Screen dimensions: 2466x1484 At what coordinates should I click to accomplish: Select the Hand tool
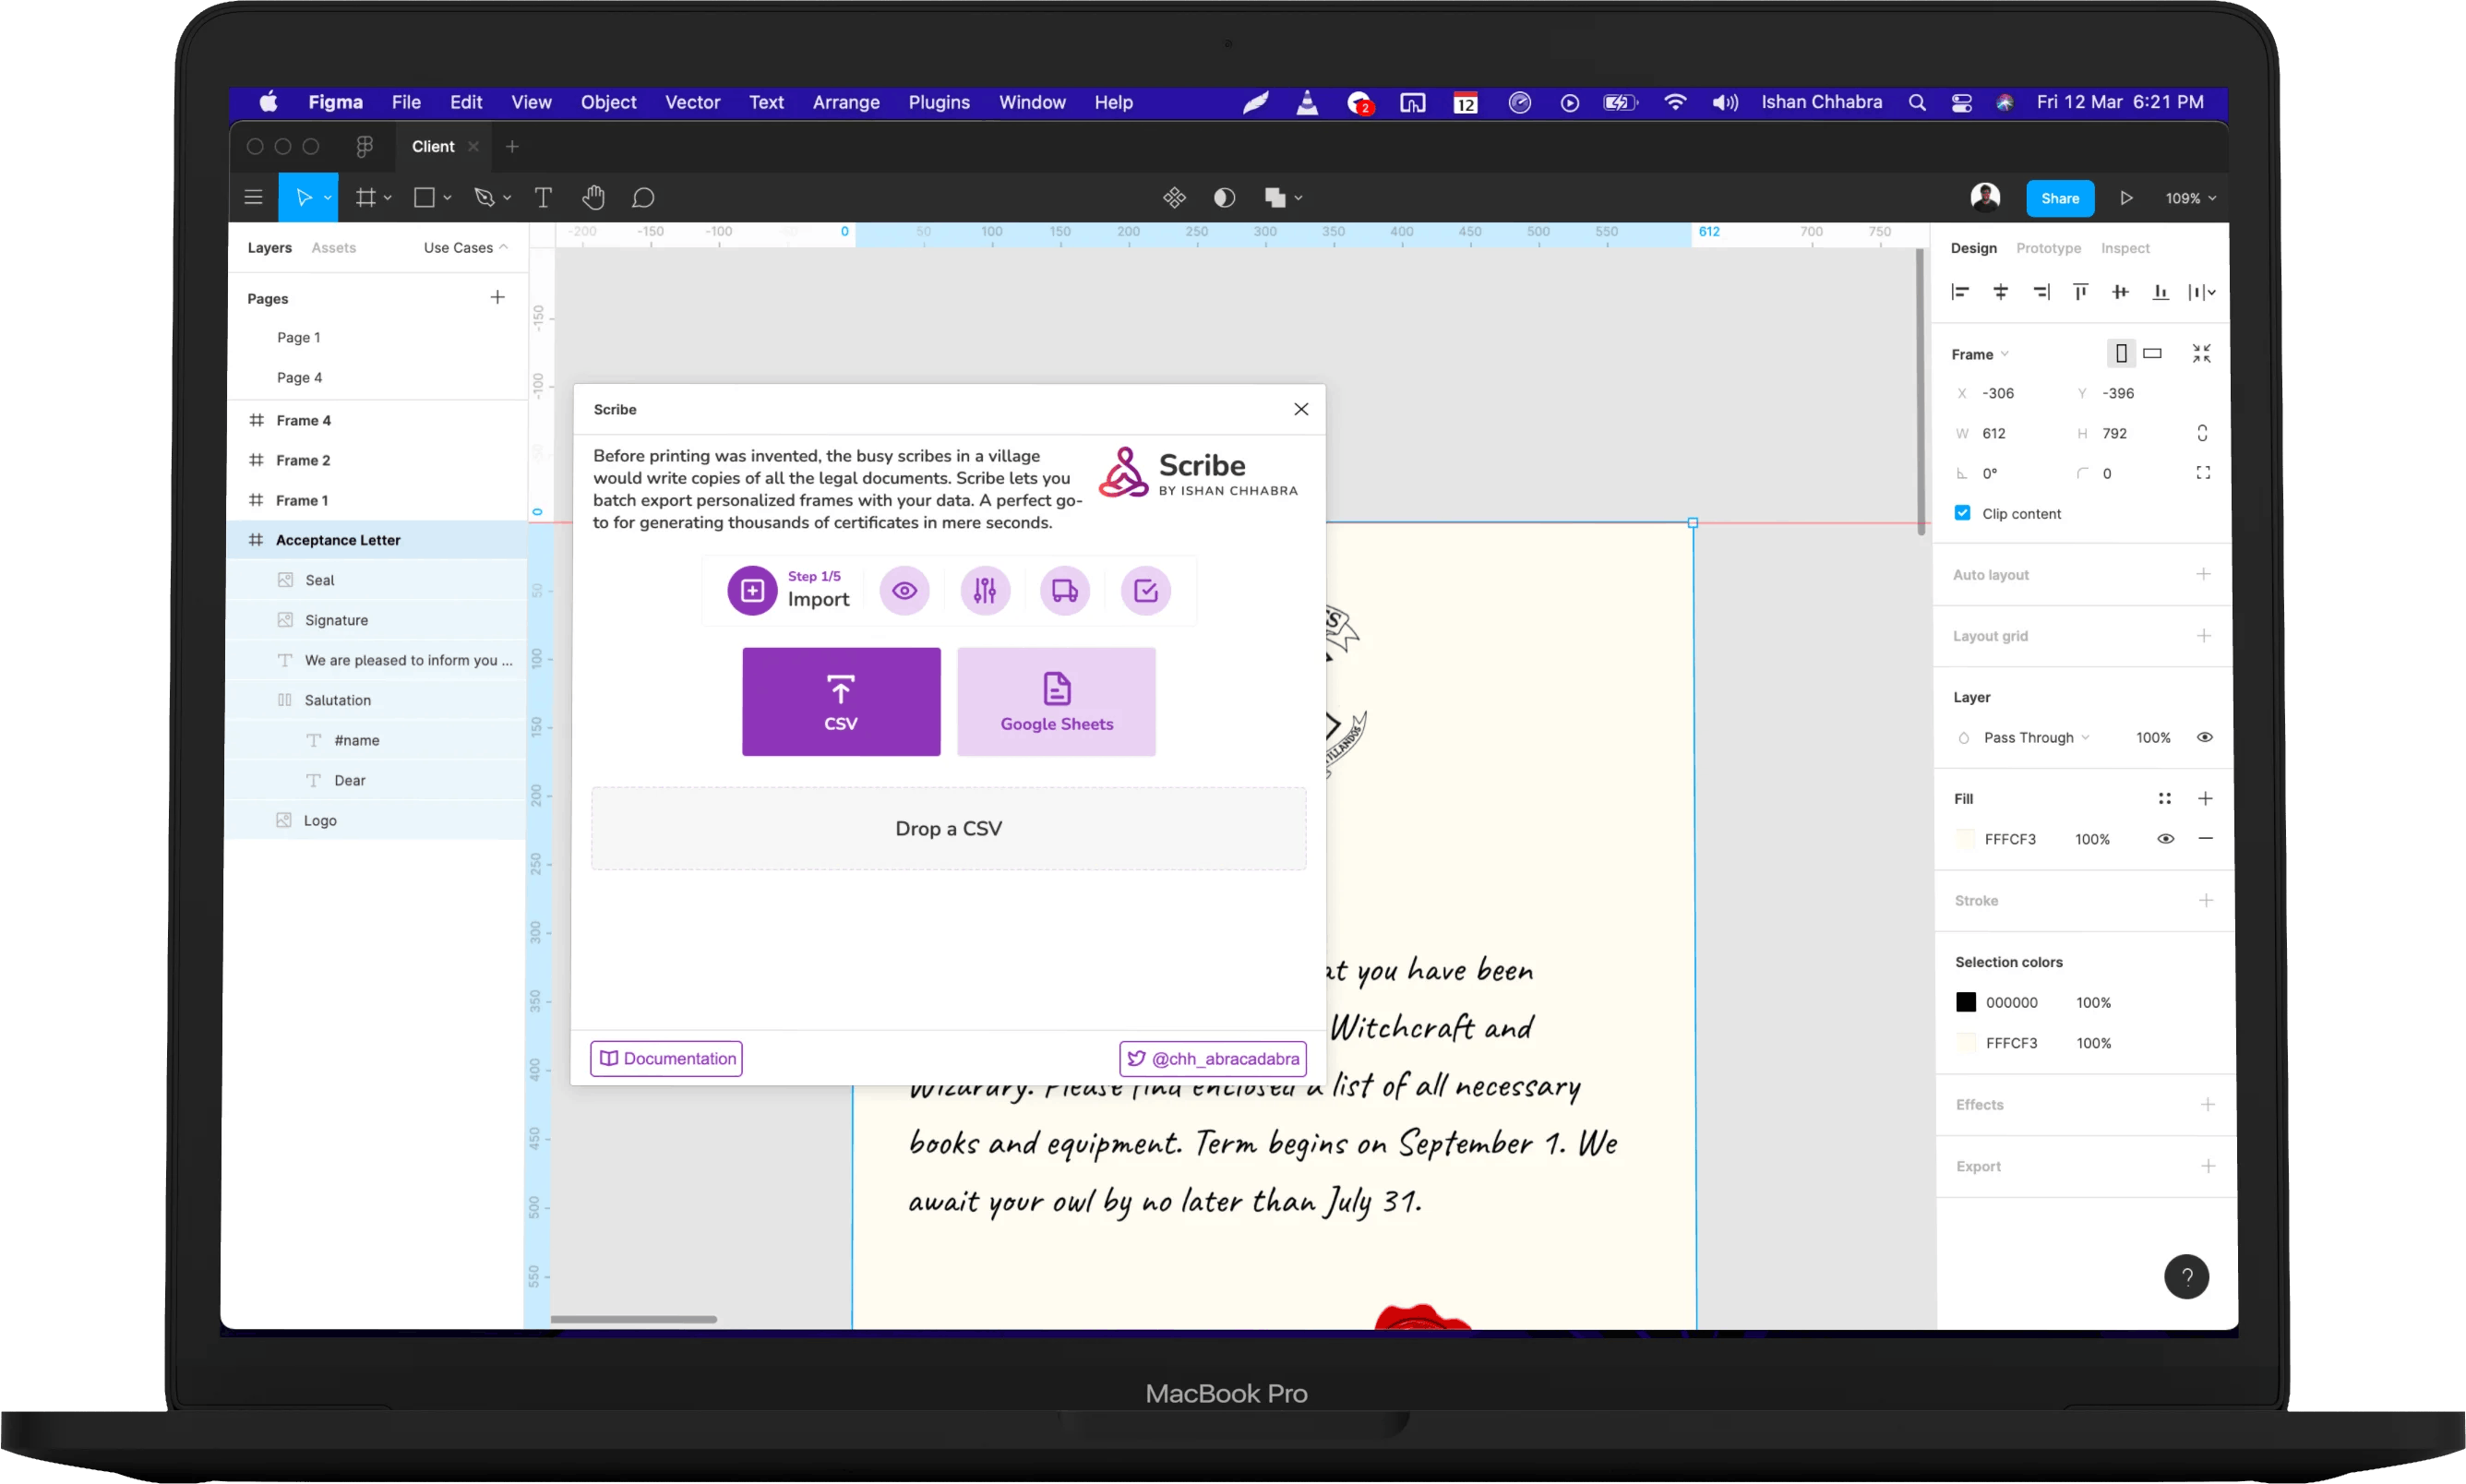point(593,198)
